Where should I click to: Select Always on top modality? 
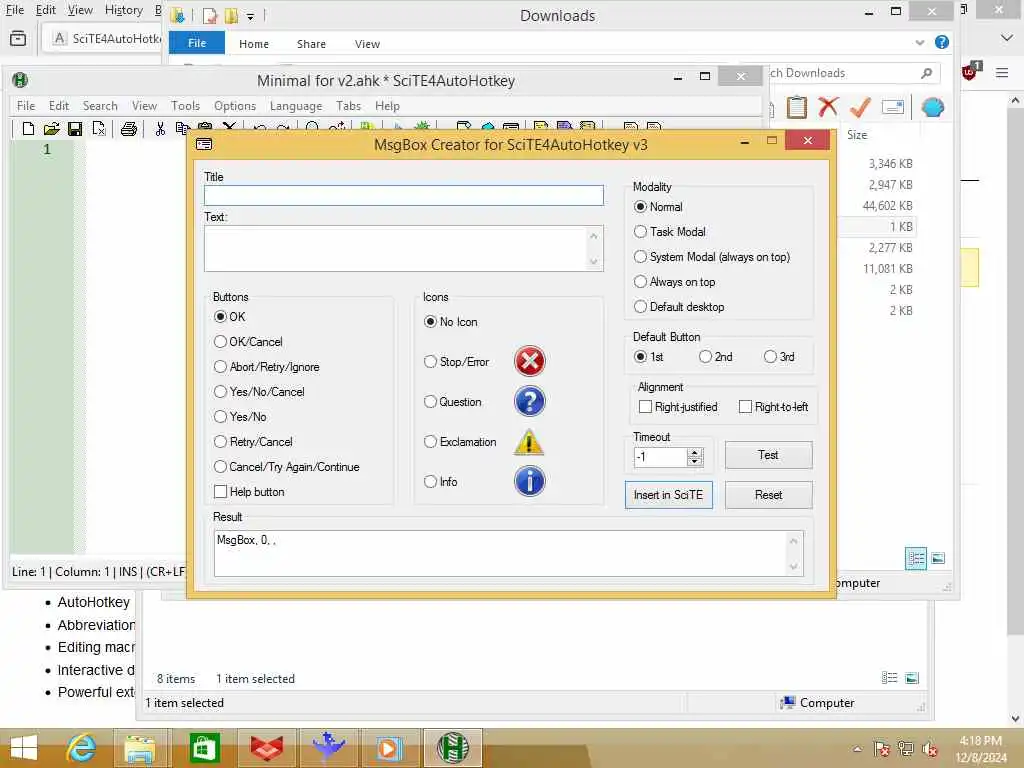675,281
